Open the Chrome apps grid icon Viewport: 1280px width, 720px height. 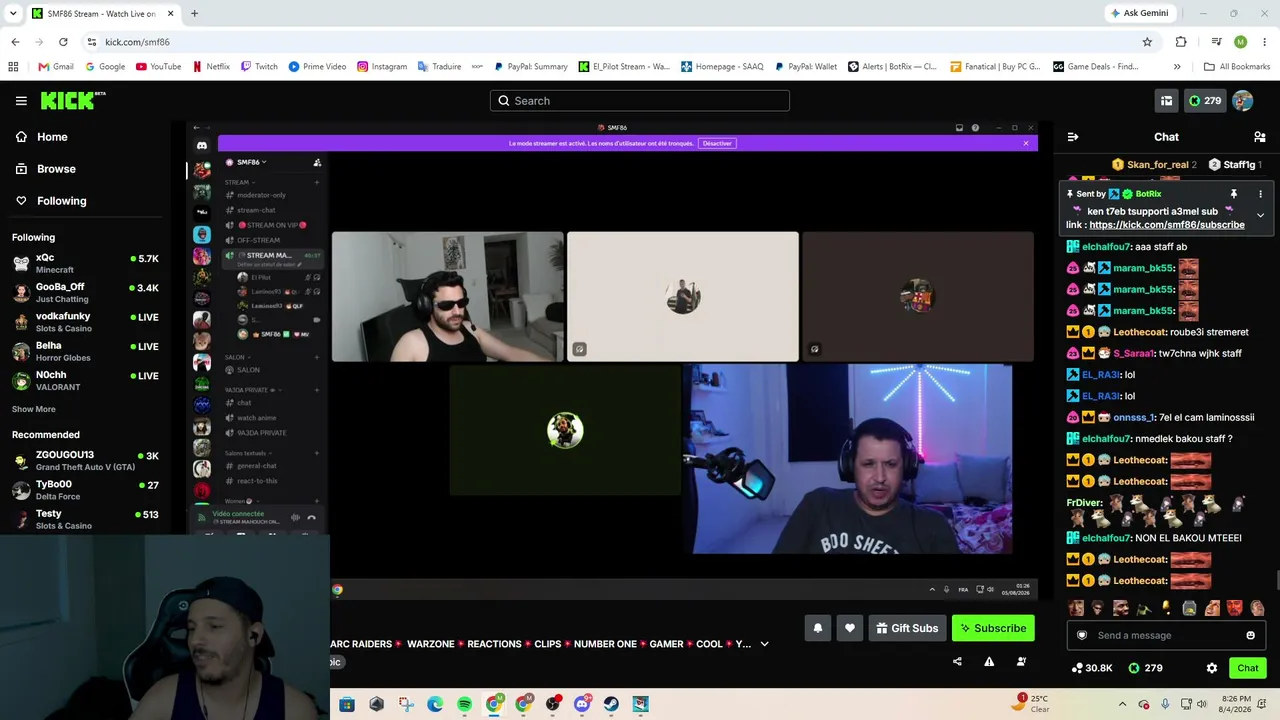click(13, 67)
